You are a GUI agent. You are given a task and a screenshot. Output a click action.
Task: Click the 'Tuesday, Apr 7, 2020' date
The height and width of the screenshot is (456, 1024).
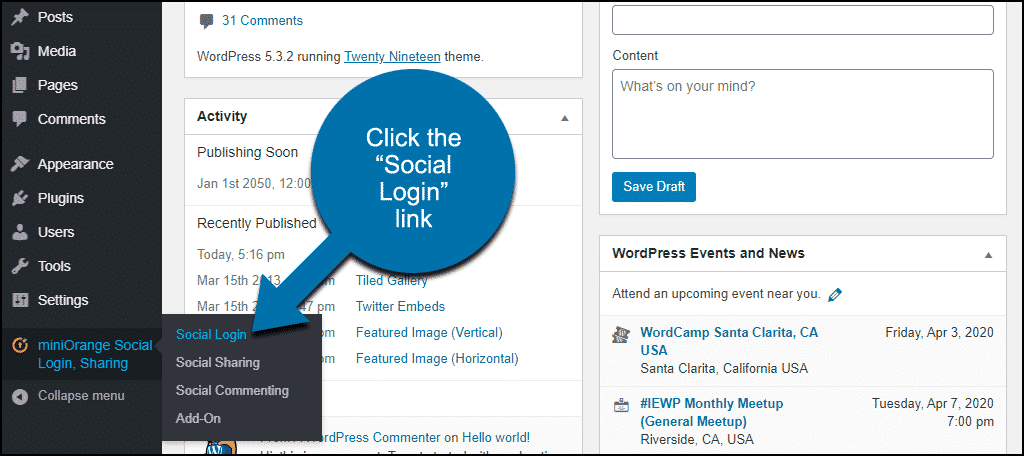933,404
